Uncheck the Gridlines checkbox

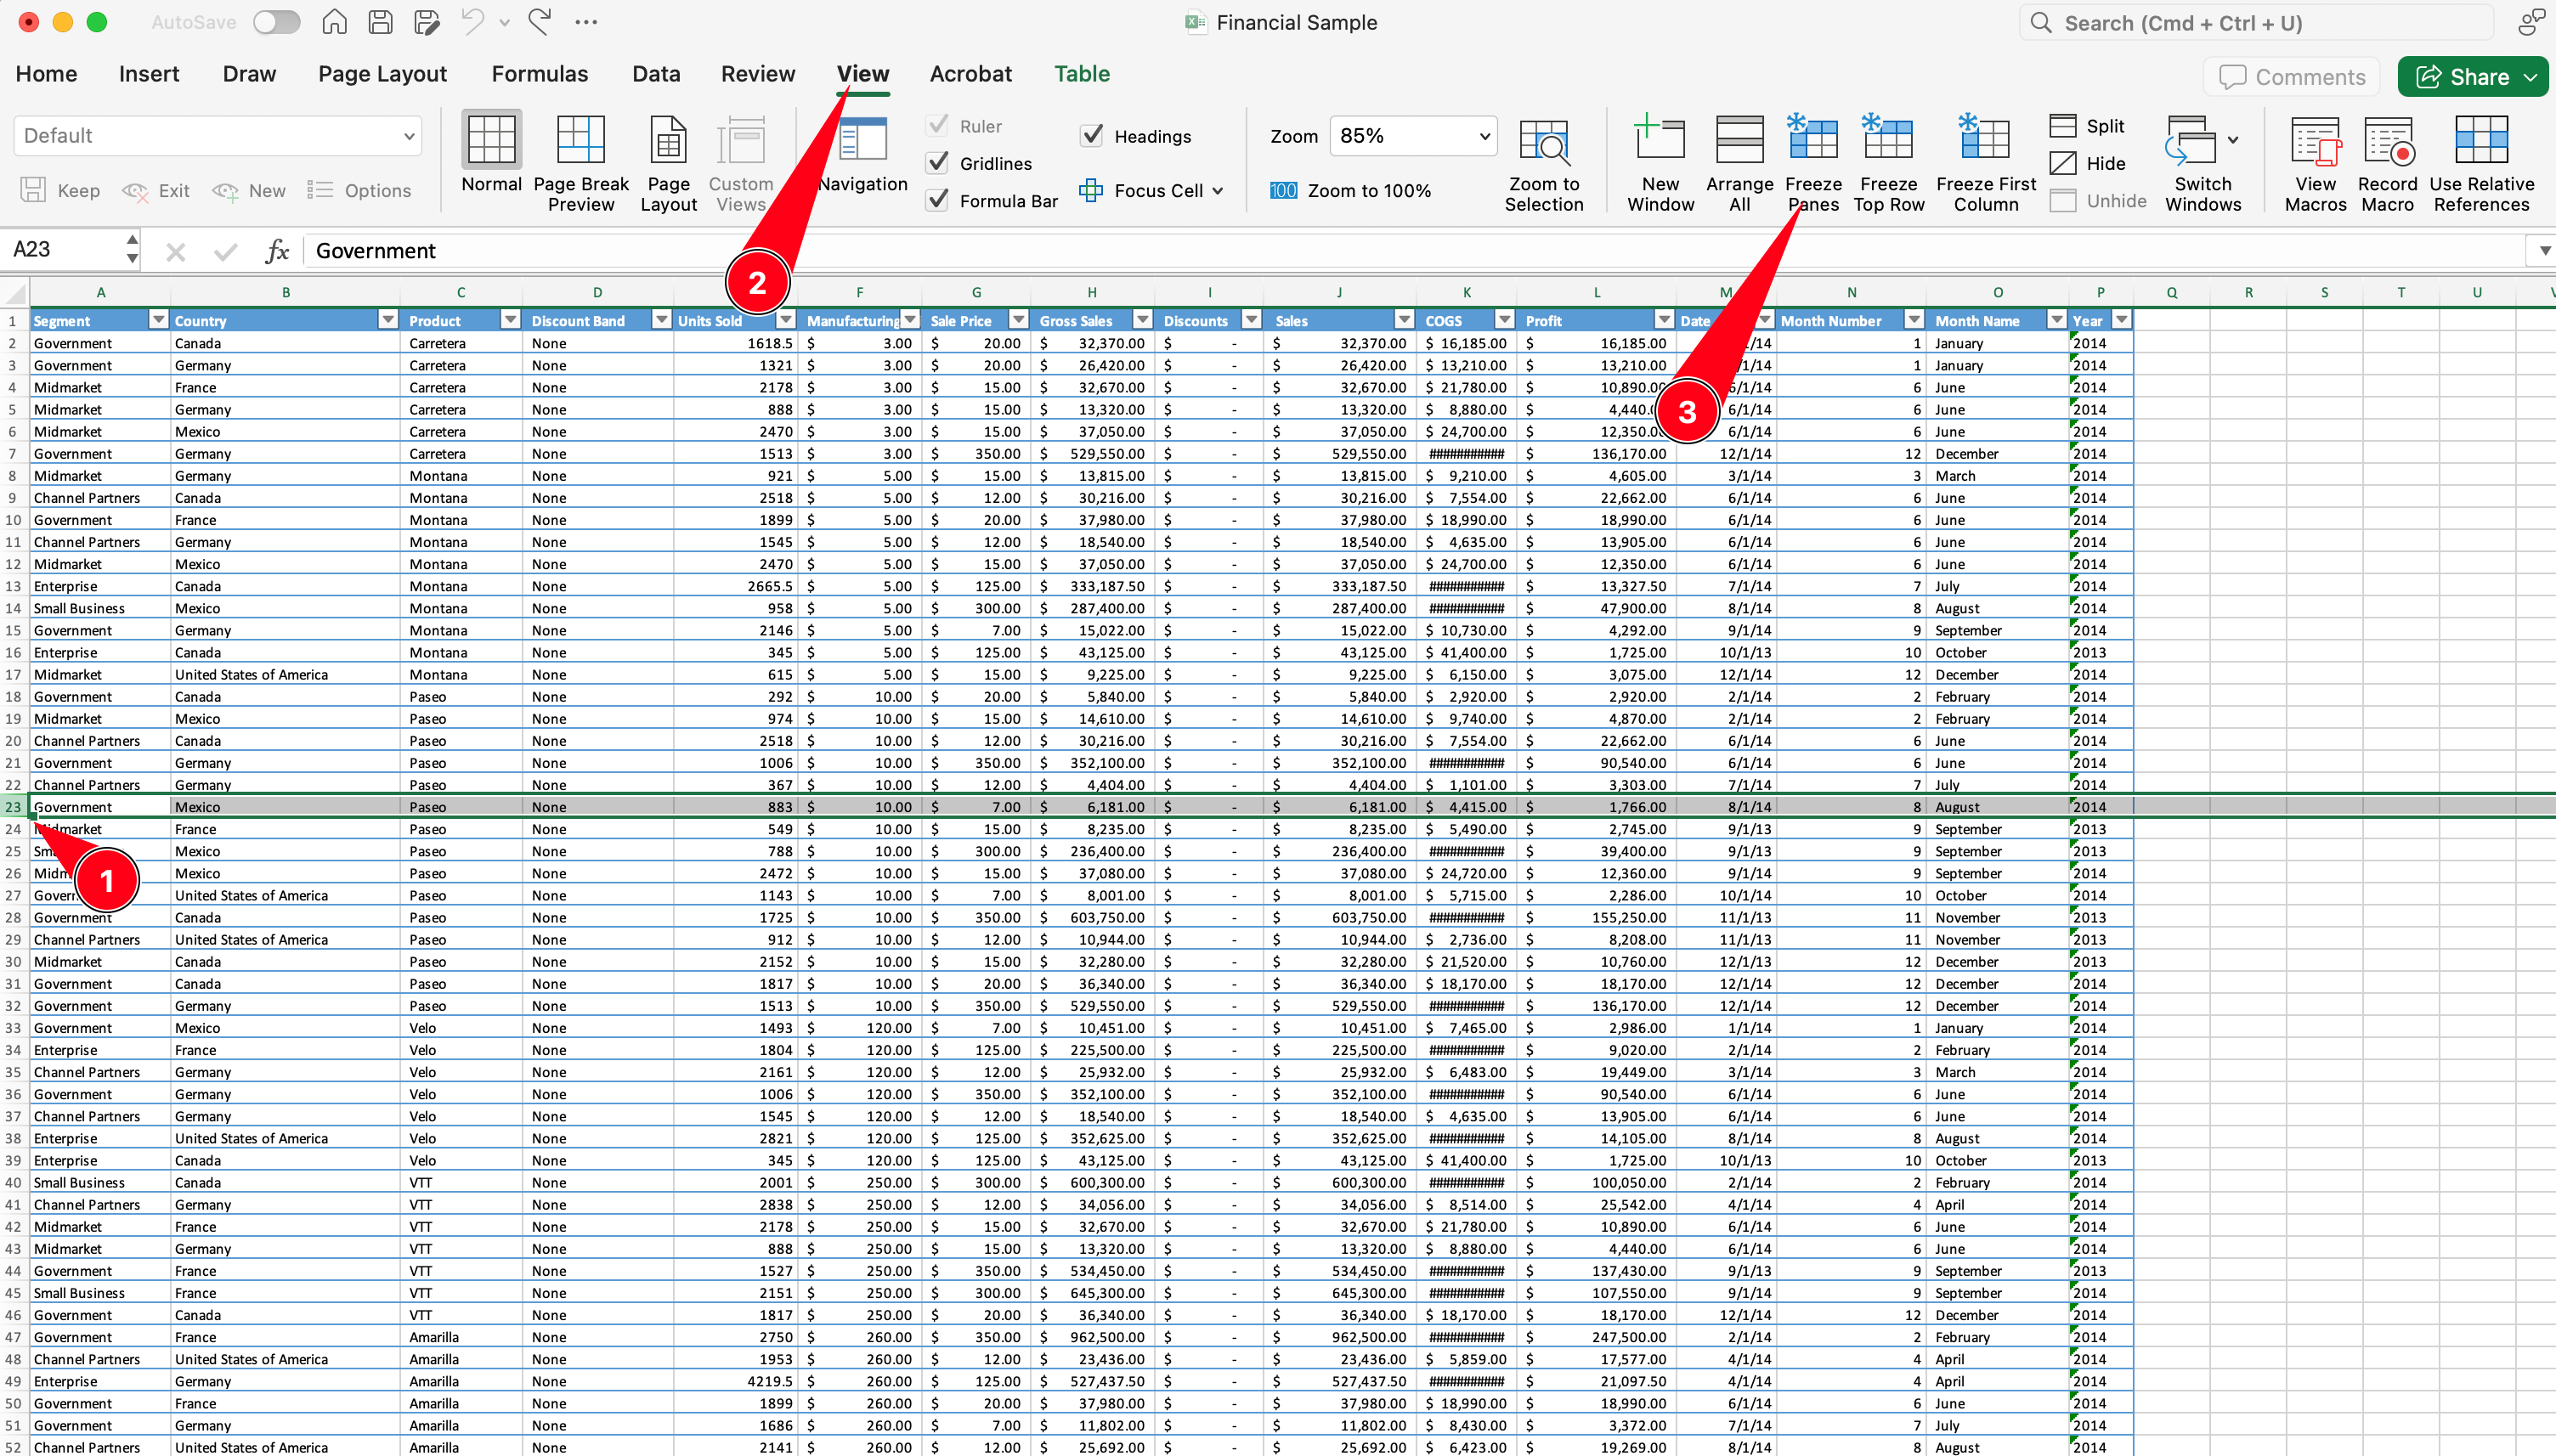[x=938, y=162]
